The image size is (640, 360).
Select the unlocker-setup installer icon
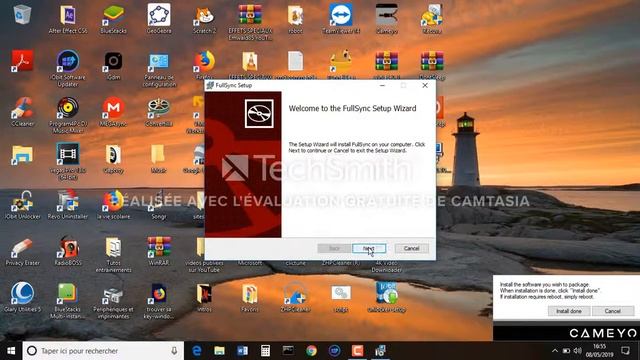(387, 298)
